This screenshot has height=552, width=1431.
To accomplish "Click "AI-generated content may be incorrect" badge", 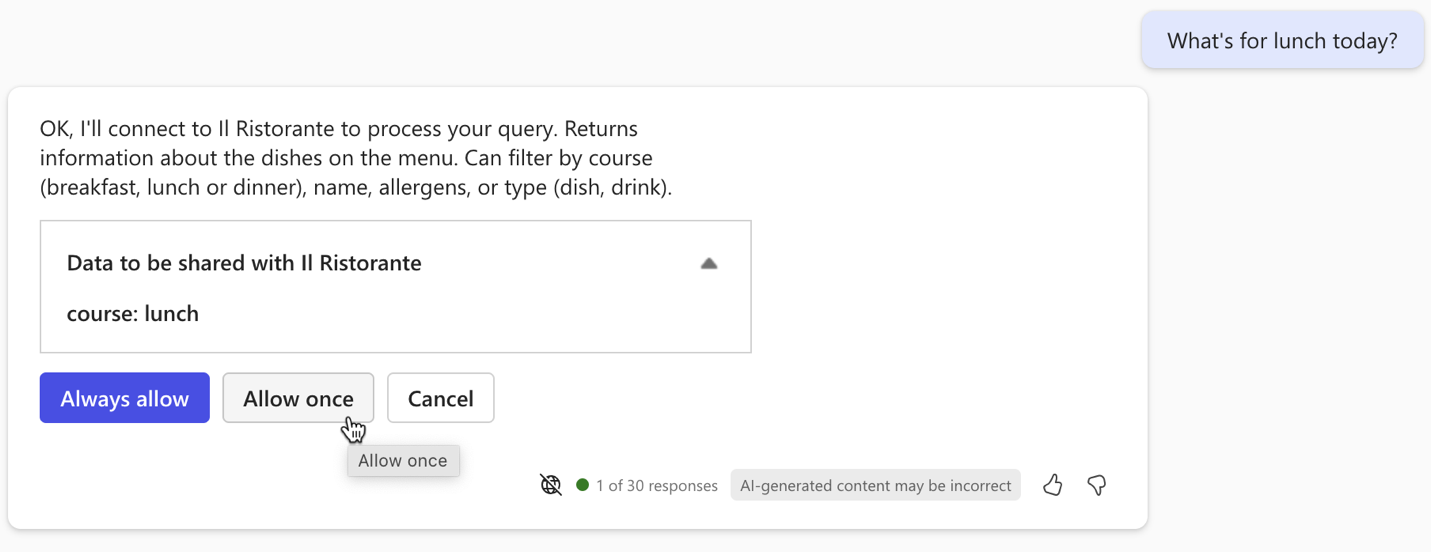I will tap(875, 486).
